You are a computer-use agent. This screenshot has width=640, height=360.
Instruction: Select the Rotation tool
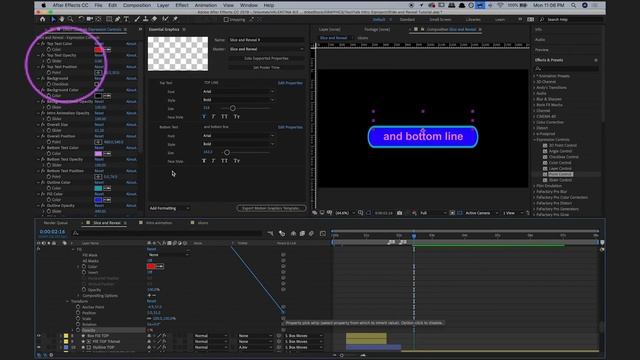click(x=81, y=19)
